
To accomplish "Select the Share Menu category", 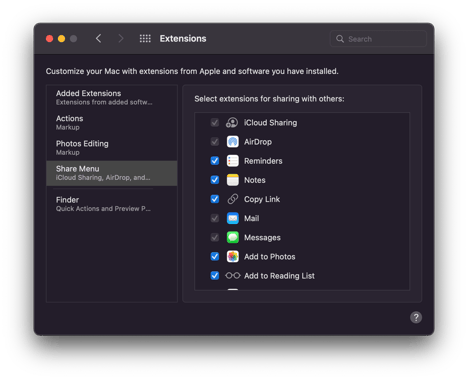I will [112, 173].
